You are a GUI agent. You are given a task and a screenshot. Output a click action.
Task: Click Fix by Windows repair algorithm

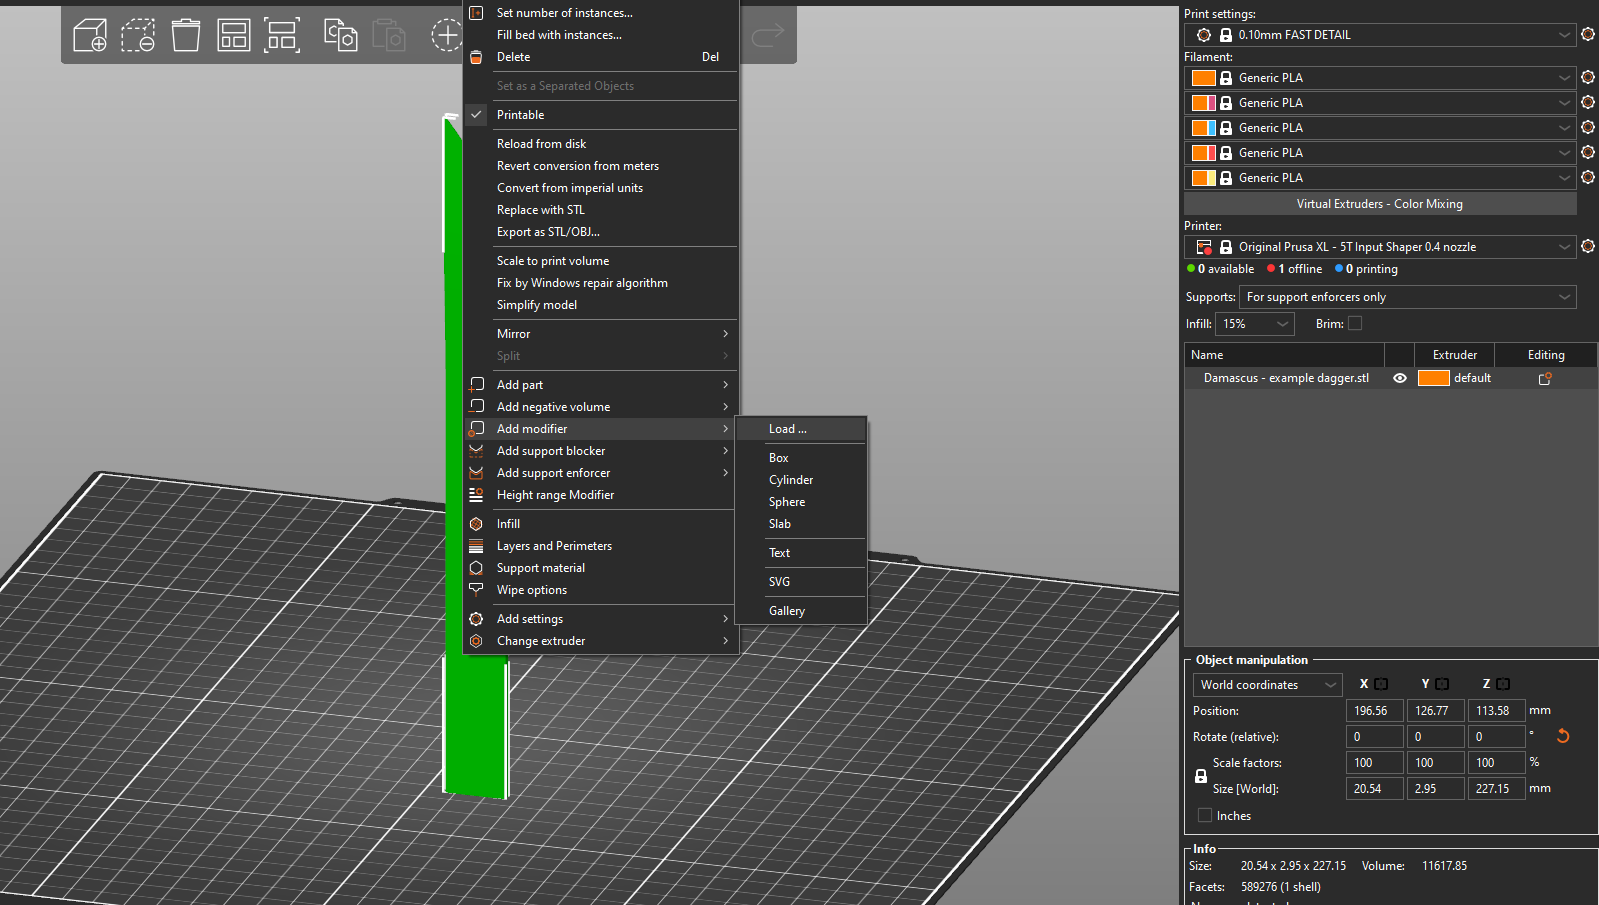(x=601, y=283)
